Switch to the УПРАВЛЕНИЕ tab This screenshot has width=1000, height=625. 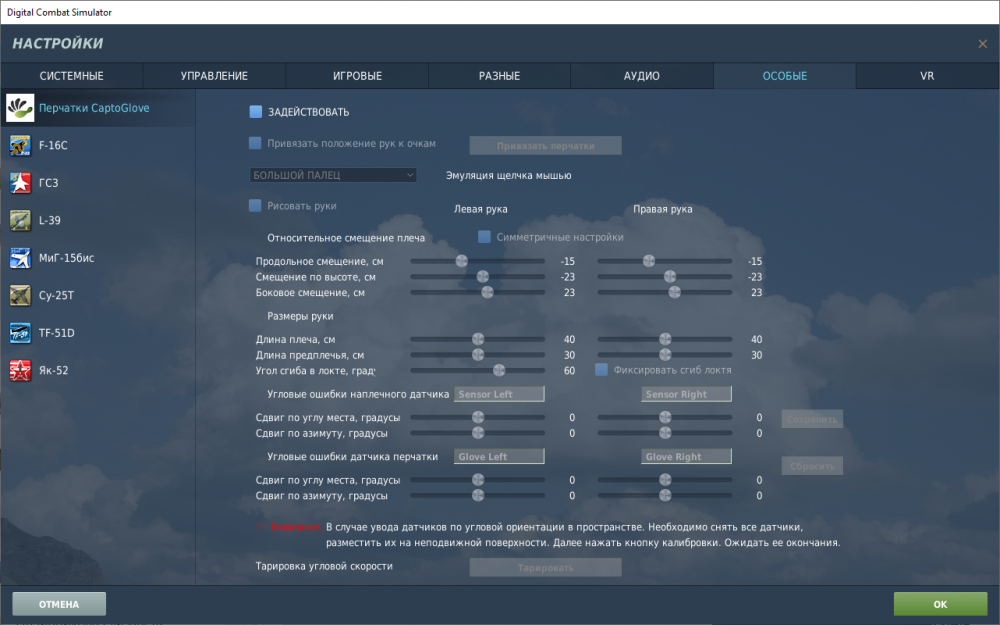[214, 76]
